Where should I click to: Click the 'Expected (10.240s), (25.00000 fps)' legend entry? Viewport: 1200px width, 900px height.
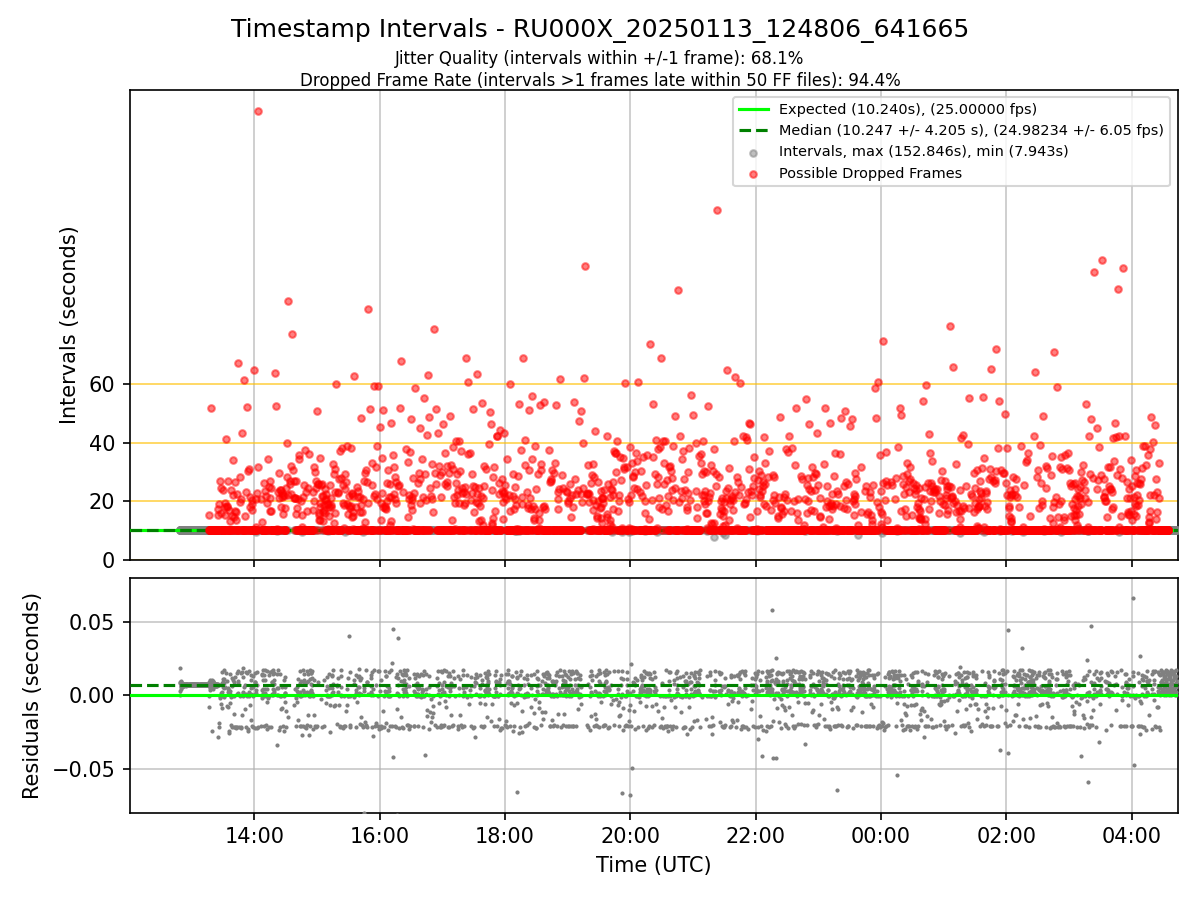point(907,109)
